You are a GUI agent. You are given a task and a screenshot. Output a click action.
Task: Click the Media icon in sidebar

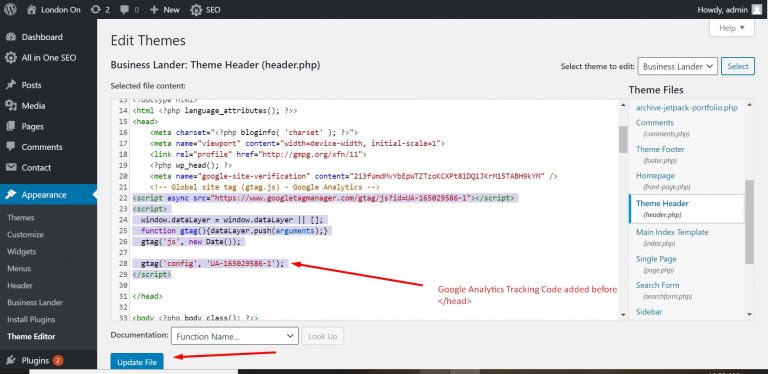[11, 106]
